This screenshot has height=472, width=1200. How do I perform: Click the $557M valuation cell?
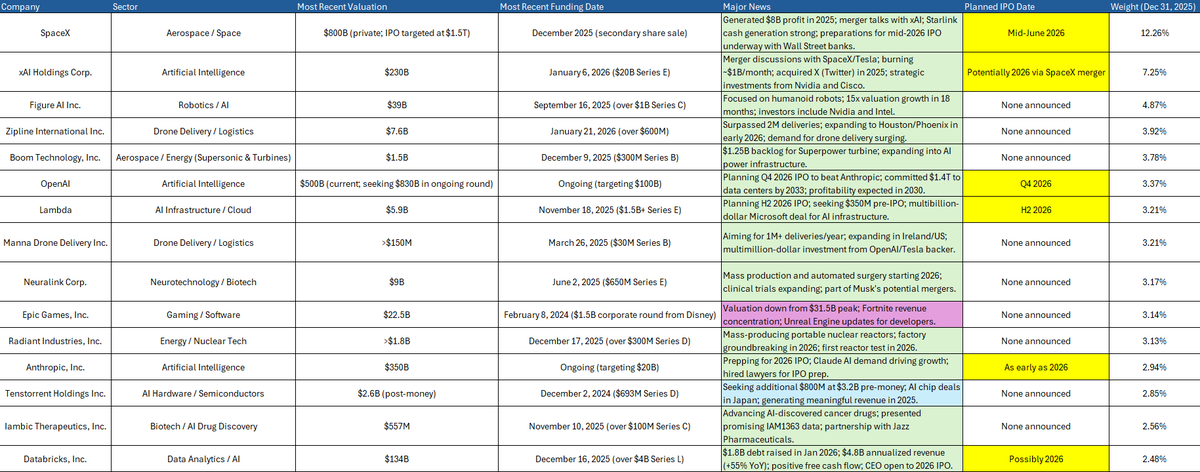pyautogui.click(x=397, y=426)
